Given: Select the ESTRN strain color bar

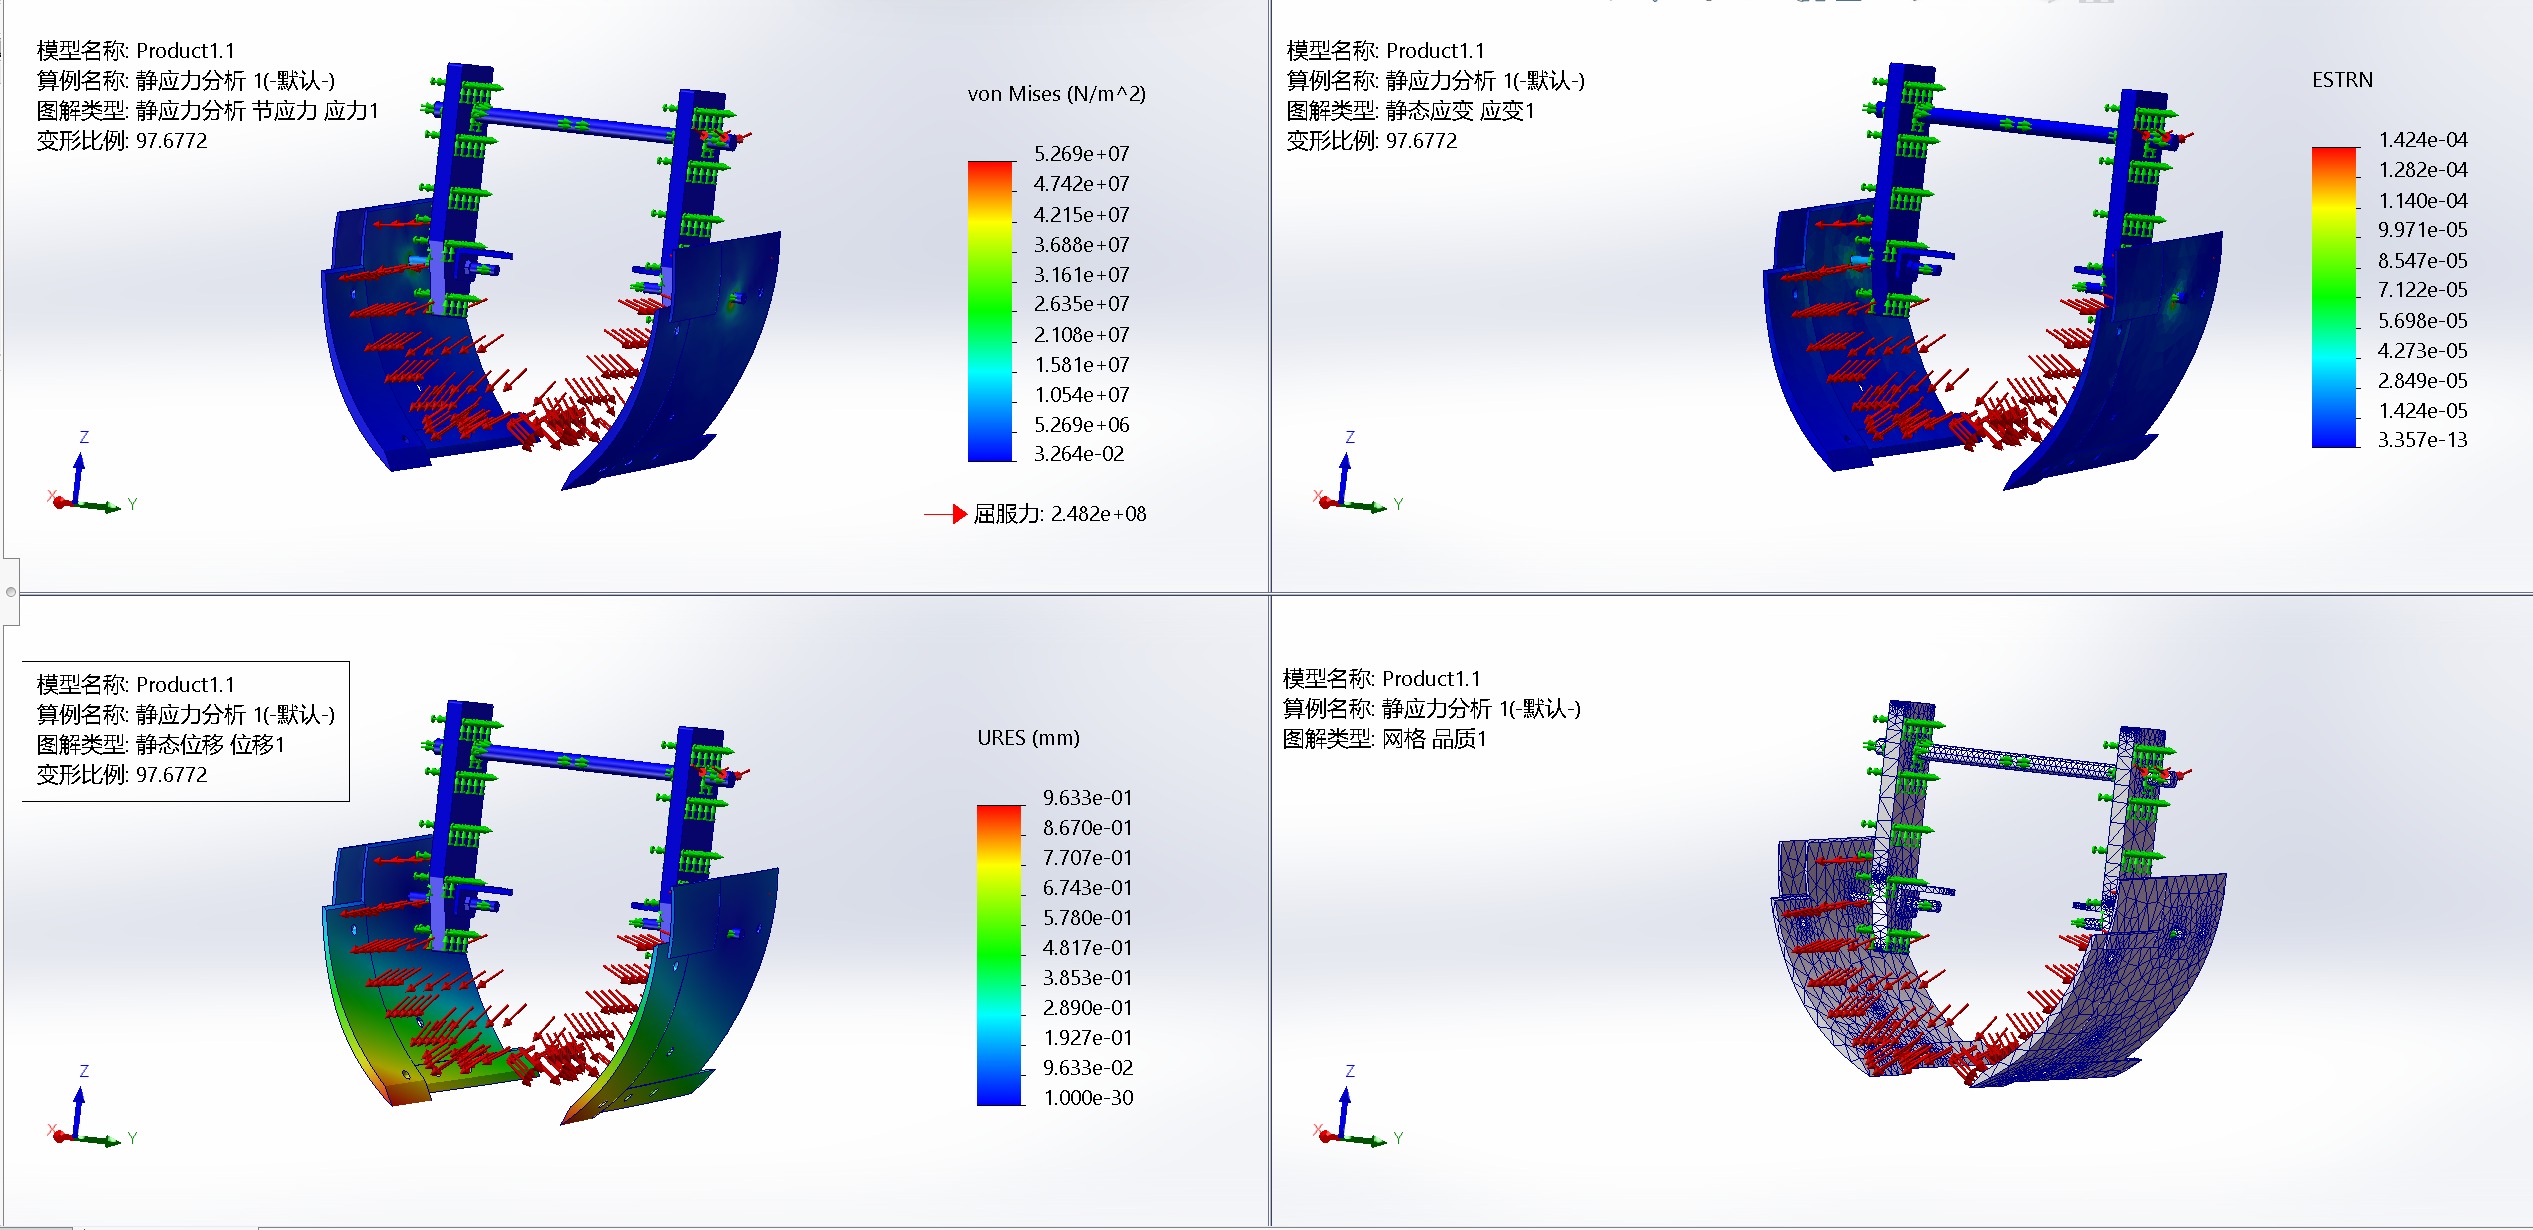Looking at the screenshot, I should click(x=2334, y=297).
